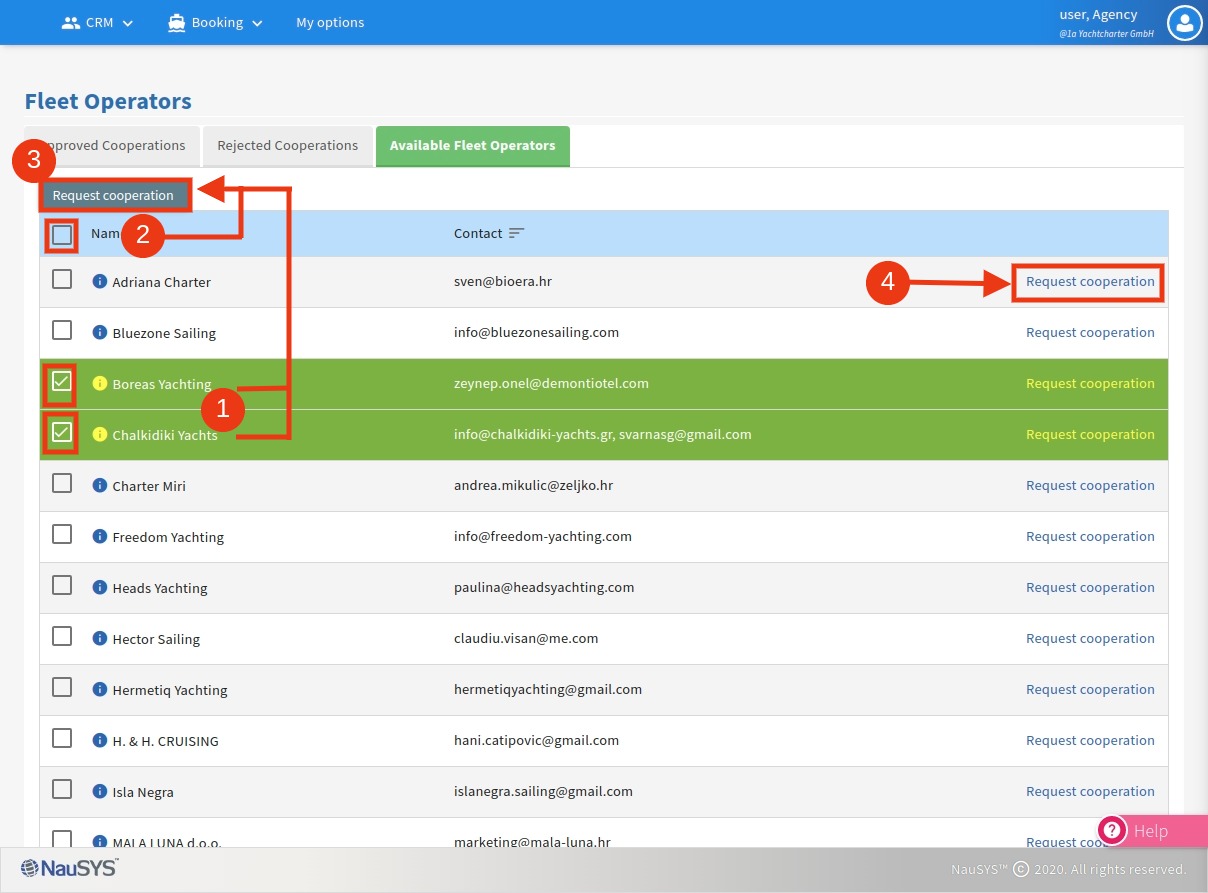The height and width of the screenshot is (893, 1208).
Task: Open My options in the top menu
Action: click(330, 22)
